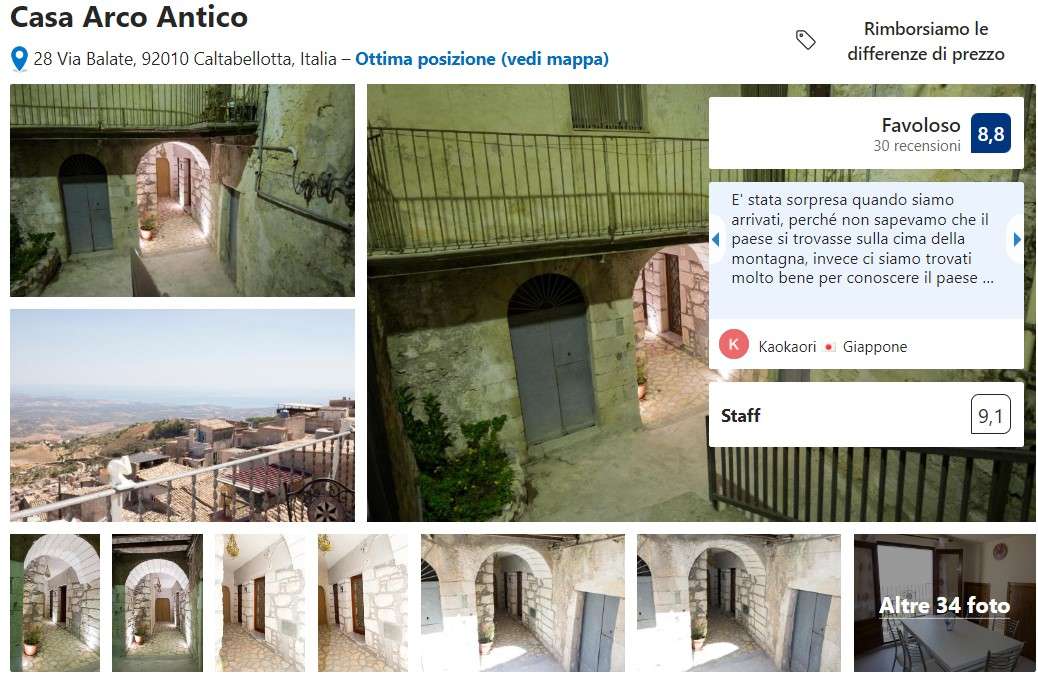Click the 8,8 rating score badge
This screenshot has height=676, width=1038.
click(990, 134)
